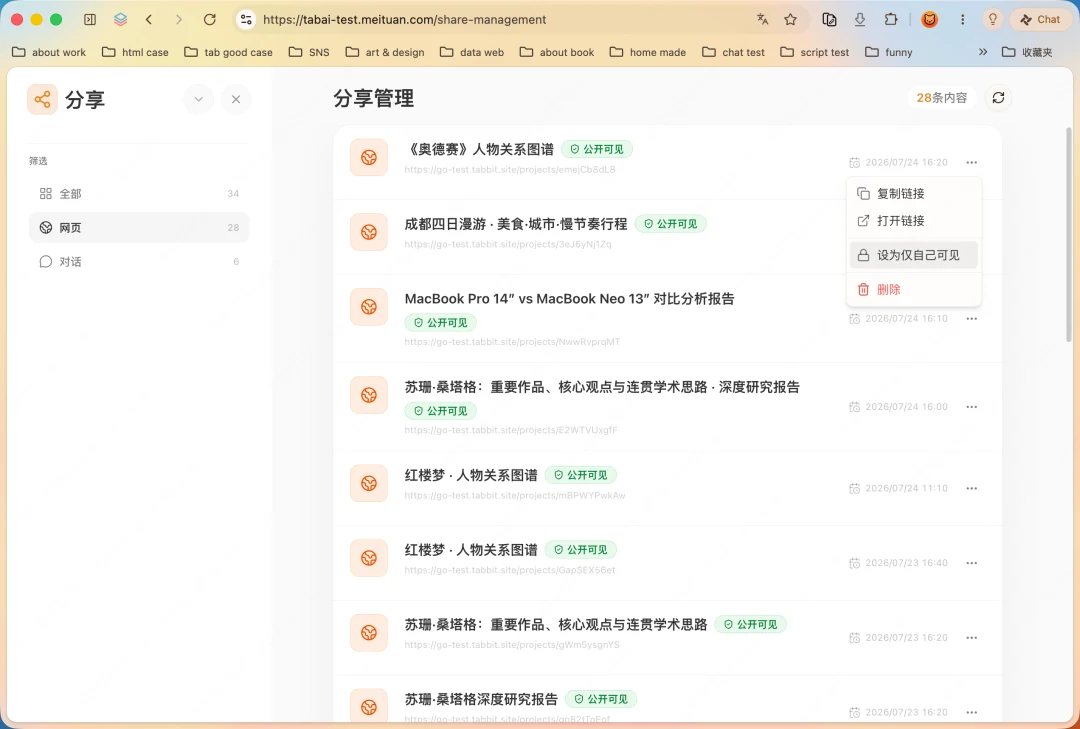Choose 设为仅自己可见 in the menu
1080x729 pixels.
coord(914,255)
